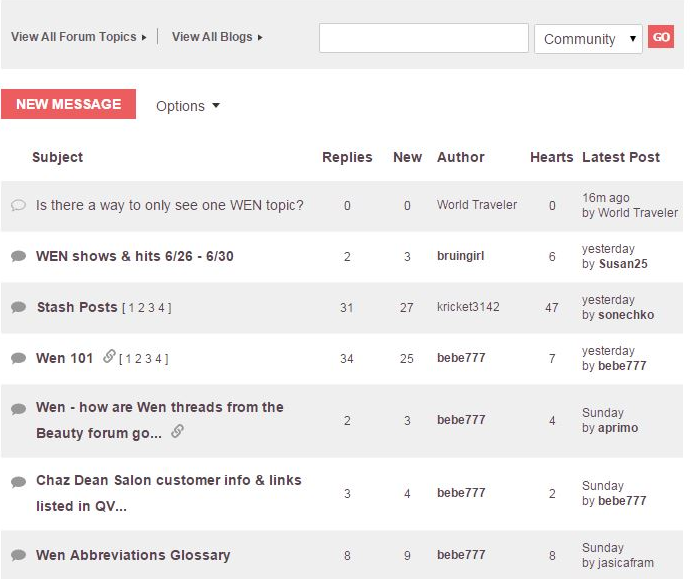Image resolution: width=692 pixels, height=579 pixels.
Task: Click the bubble icon beside Wen Abbreviations Glossary
Action: pyautogui.click(x=18, y=555)
